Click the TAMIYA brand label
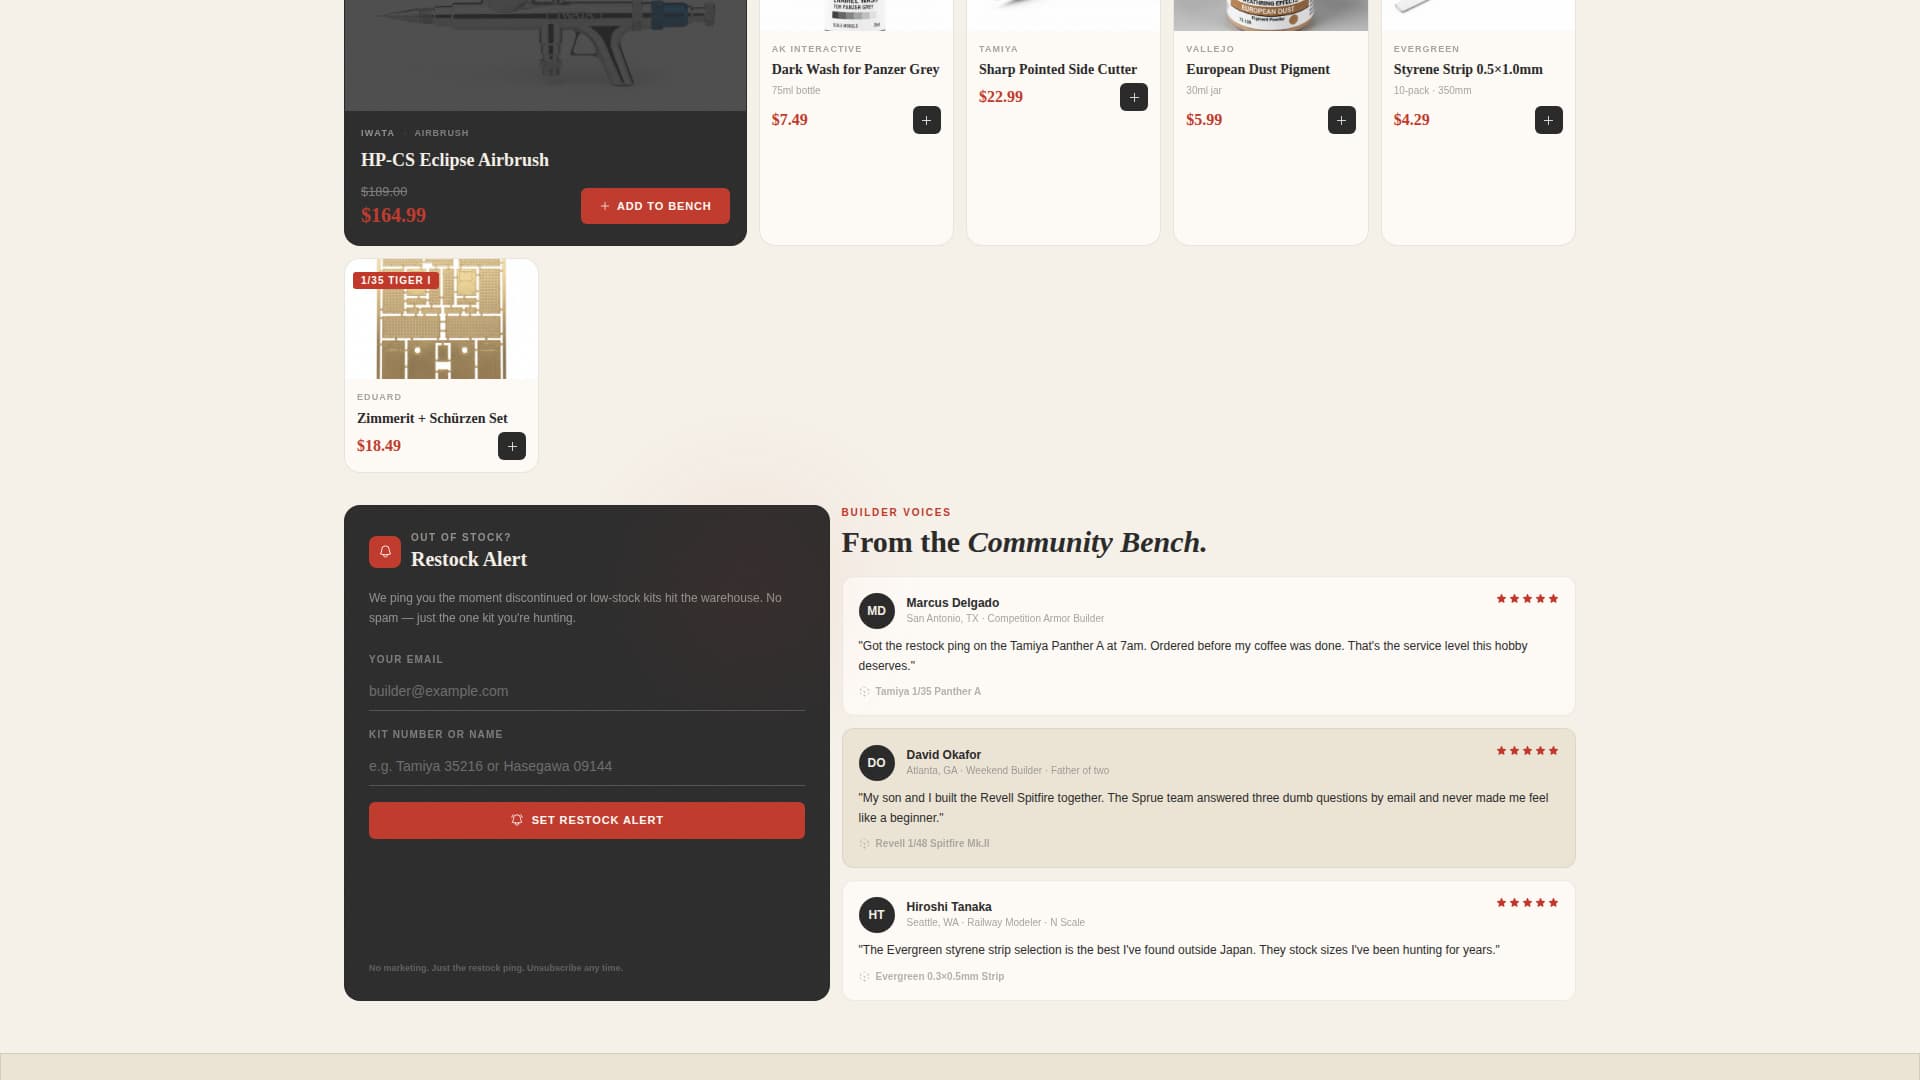The image size is (1920, 1080). (x=998, y=49)
